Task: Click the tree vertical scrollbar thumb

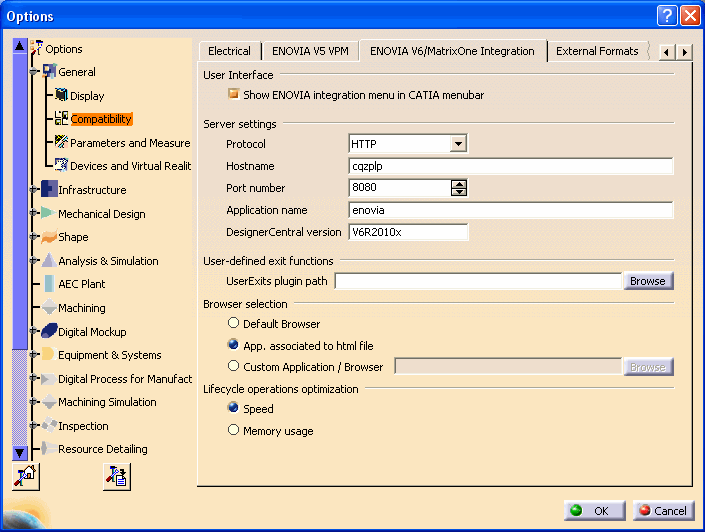Action: click(x=20, y=201)
